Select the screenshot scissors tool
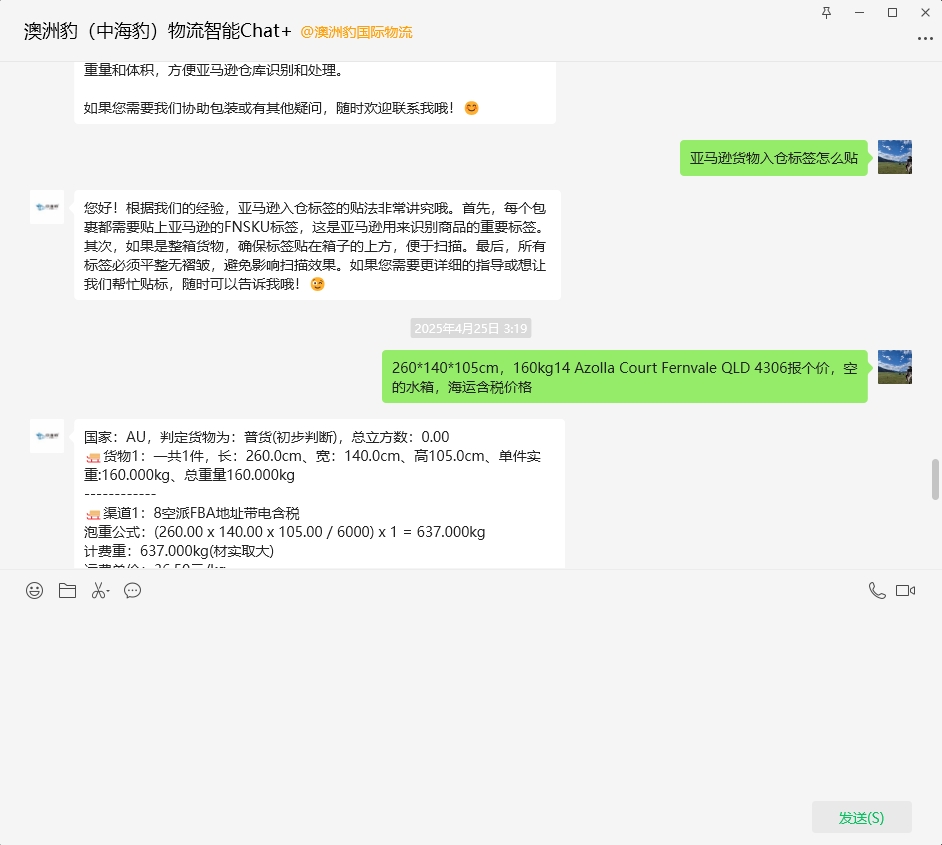Screen dimensions: 942x845 (99, 591)
